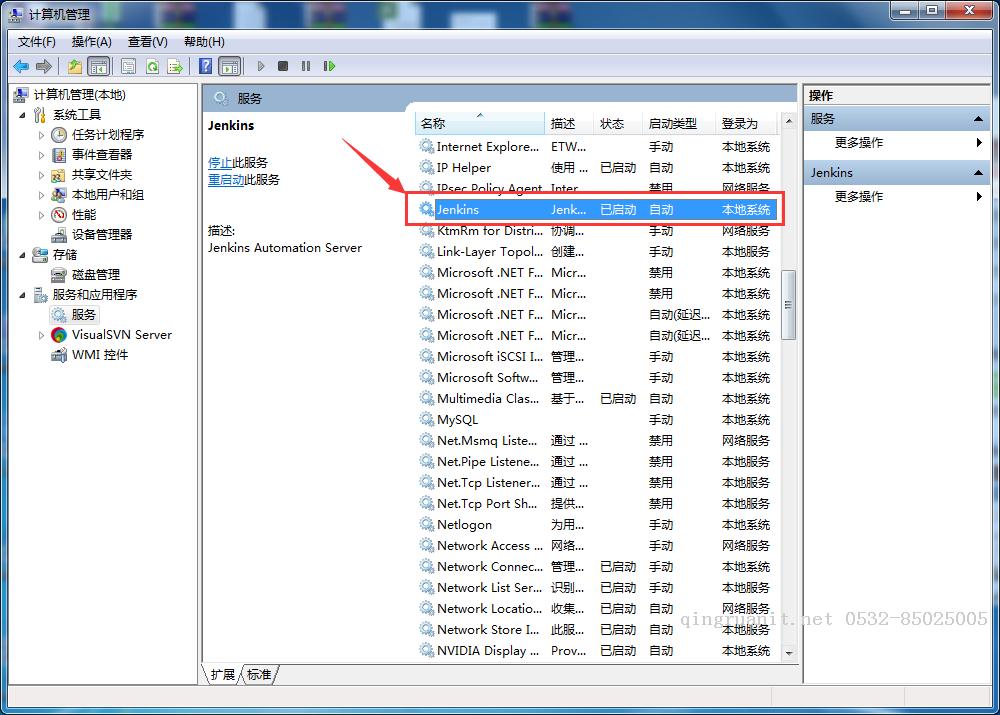Expand the 任务计划程序 tree node

point(42,135)
